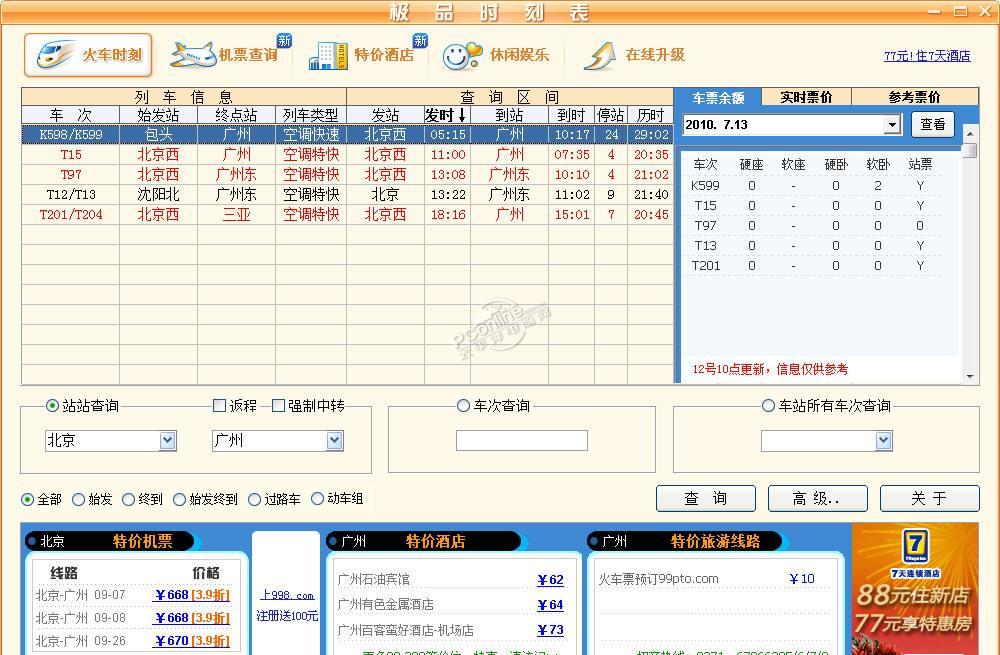Open the 7天连锁酒店 advertisement banner
This screenshot has width=1000, height=655.
pyautogui.click(x=915, y=589)
